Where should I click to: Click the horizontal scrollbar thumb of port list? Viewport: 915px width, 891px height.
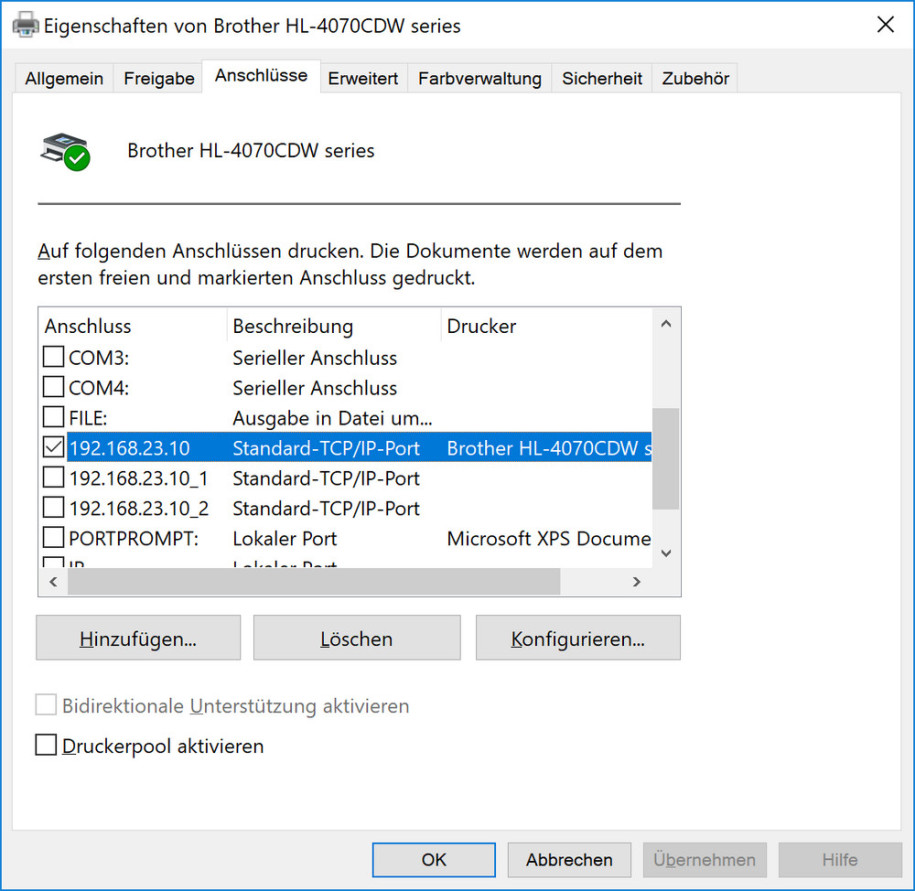314,582
